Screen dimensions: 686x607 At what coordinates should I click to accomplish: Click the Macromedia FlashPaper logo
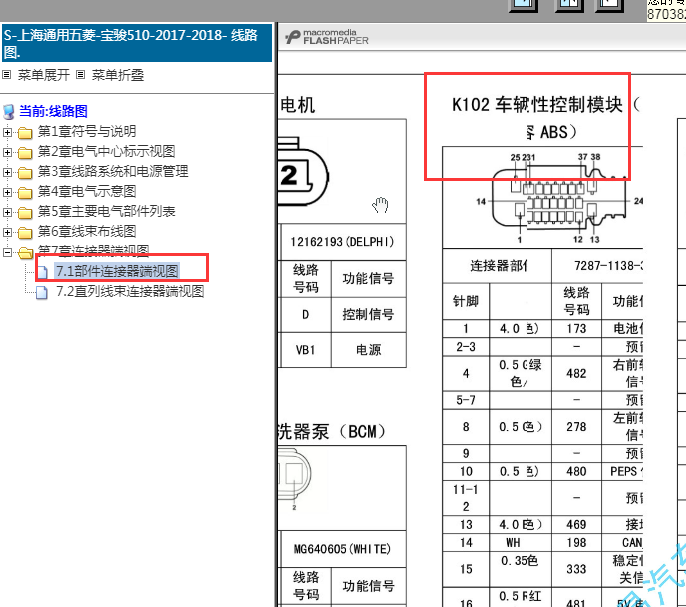coord(327,37)
